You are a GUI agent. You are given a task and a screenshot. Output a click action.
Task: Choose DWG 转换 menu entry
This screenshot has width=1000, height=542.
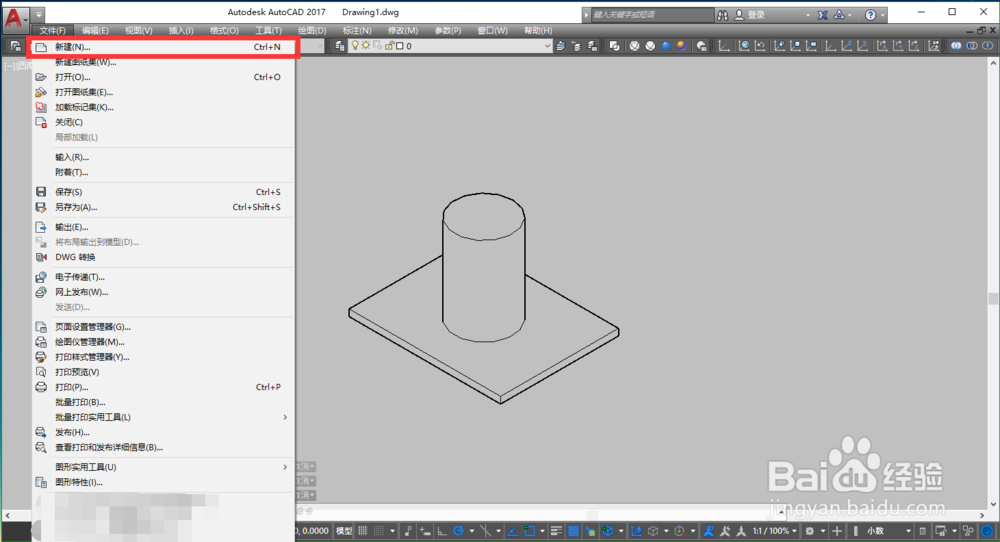tap(163, 257)
